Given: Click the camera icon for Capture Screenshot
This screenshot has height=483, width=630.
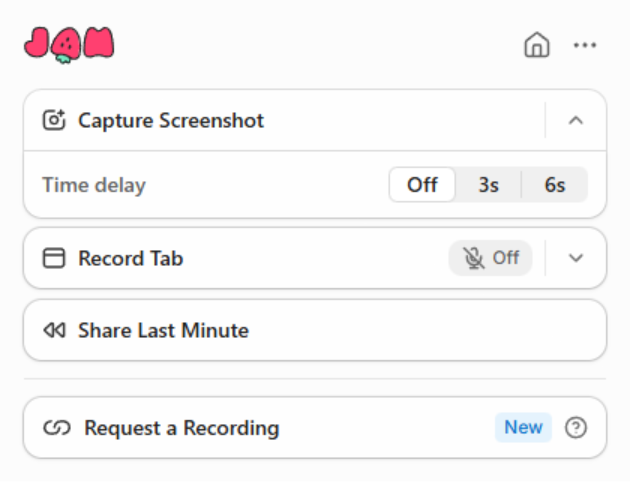Looking at the screenshot, I should coord(54,121).
